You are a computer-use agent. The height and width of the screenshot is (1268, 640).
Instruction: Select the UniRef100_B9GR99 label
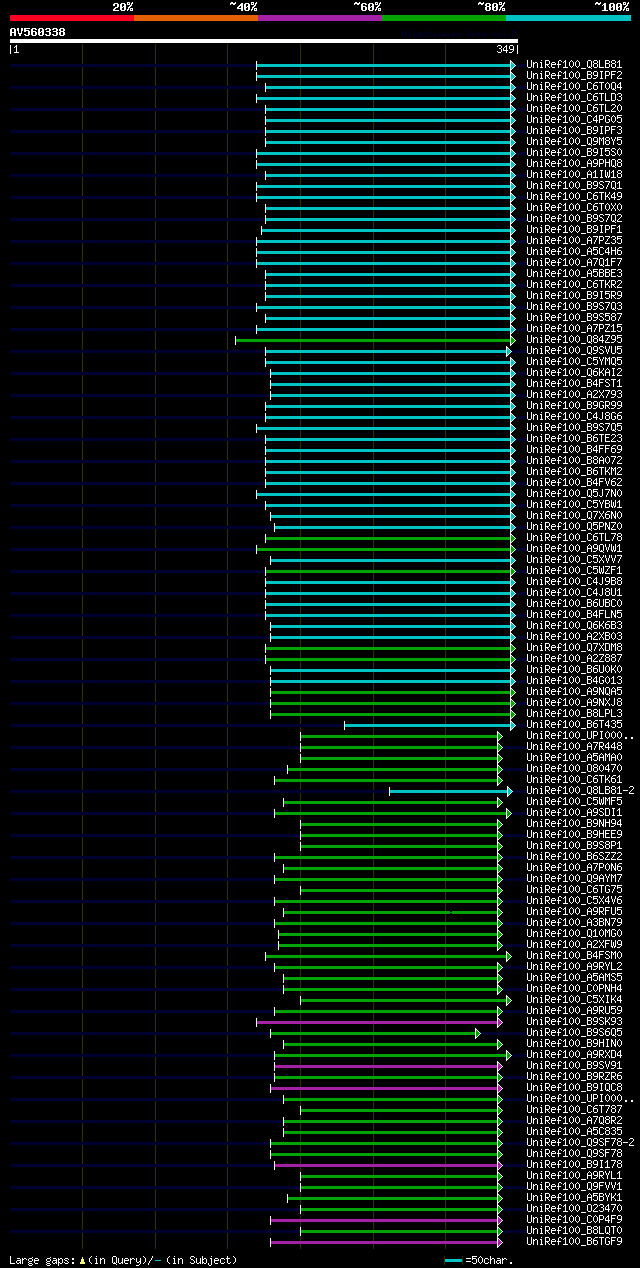(x=574, y=406)
